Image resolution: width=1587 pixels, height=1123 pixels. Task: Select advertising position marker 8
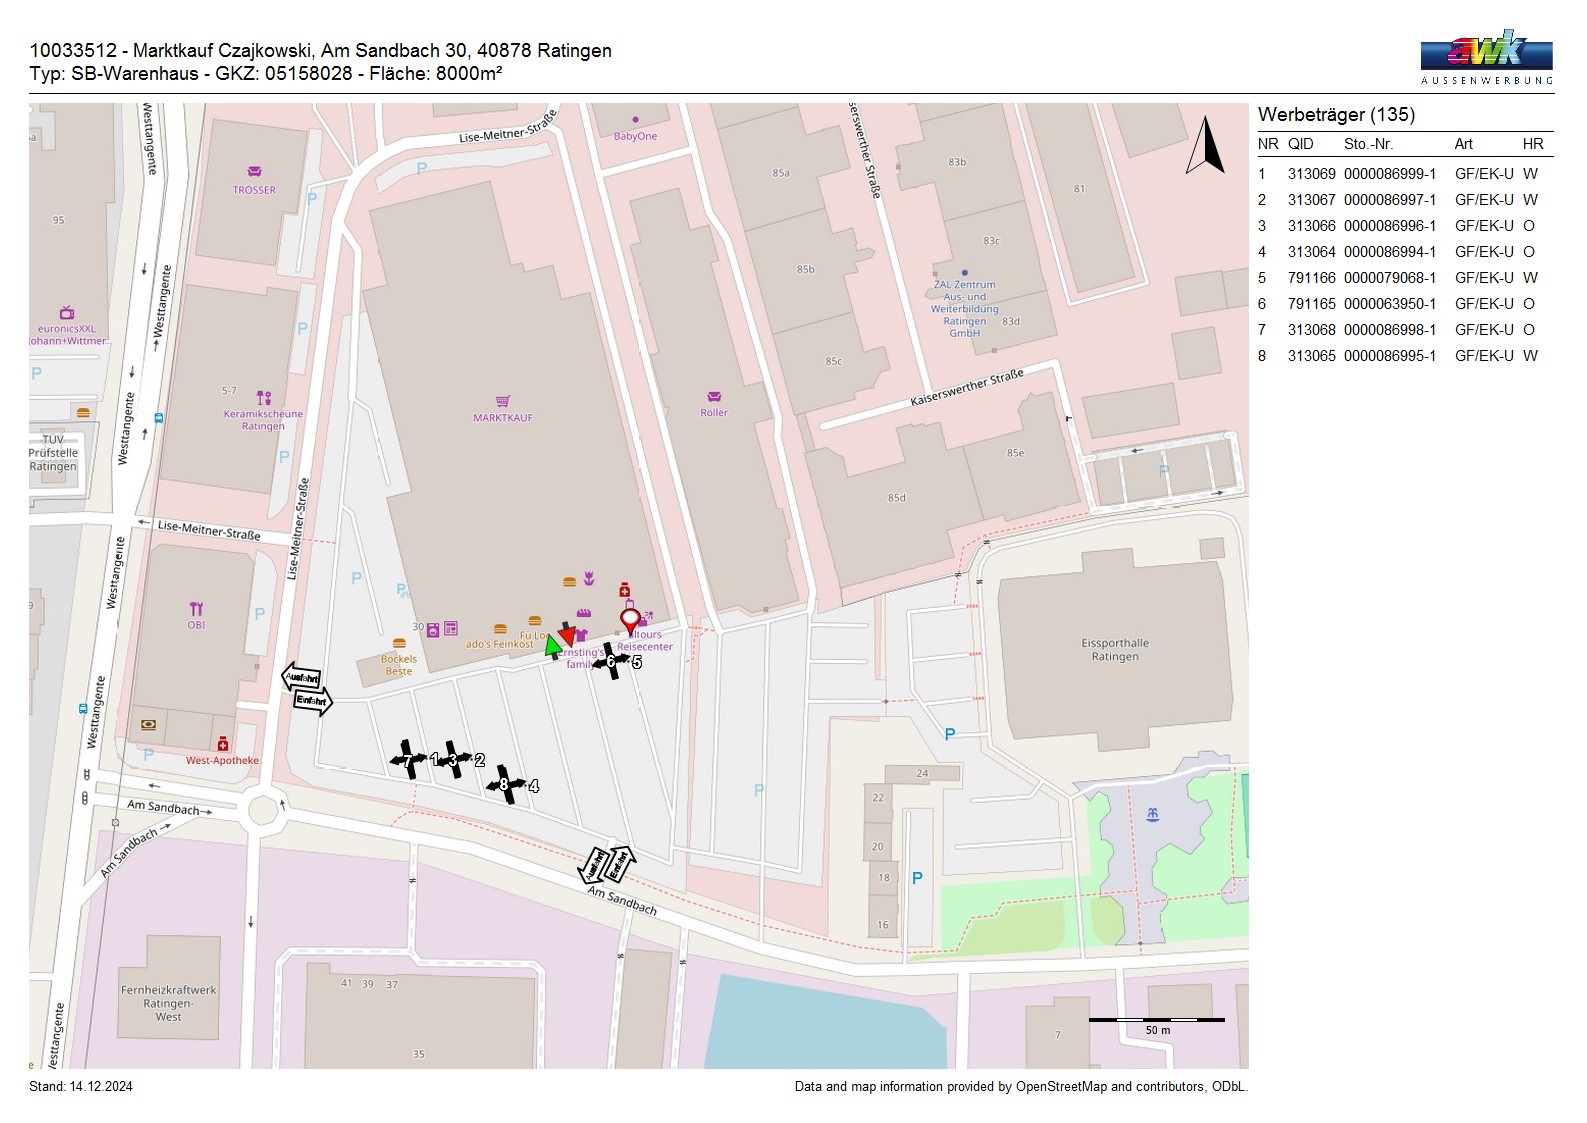coord(505,785)
